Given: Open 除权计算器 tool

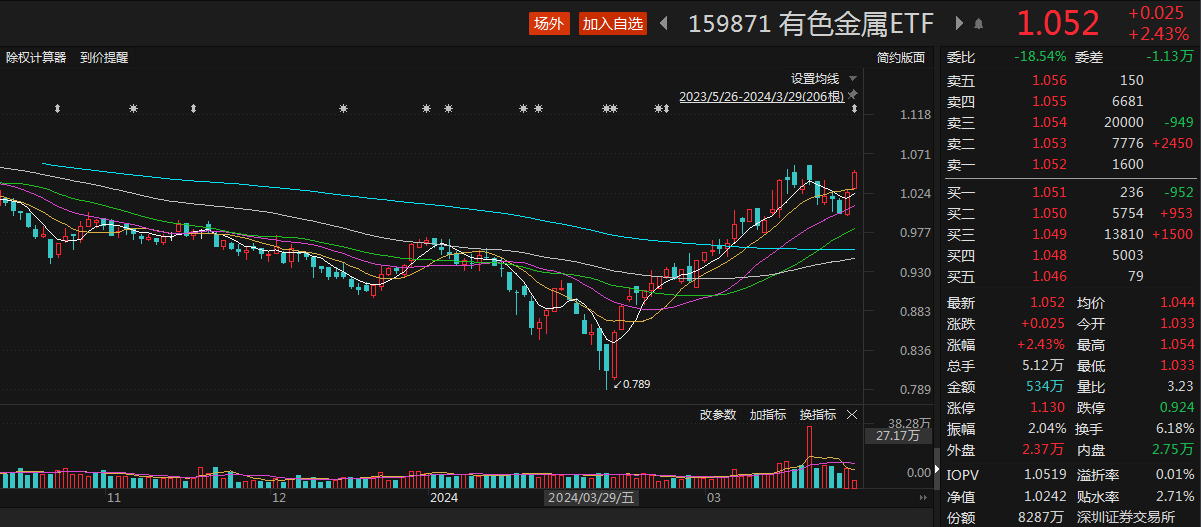Looking at the screenshot, I should pyautogui.click(x=36, y=58).
